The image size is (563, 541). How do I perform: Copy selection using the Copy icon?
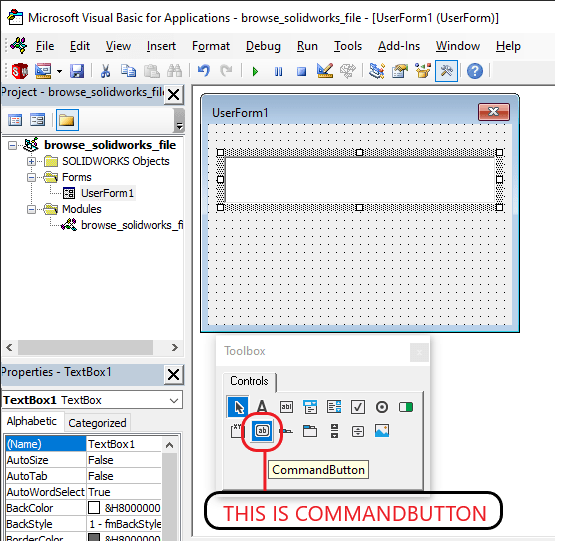128,71
